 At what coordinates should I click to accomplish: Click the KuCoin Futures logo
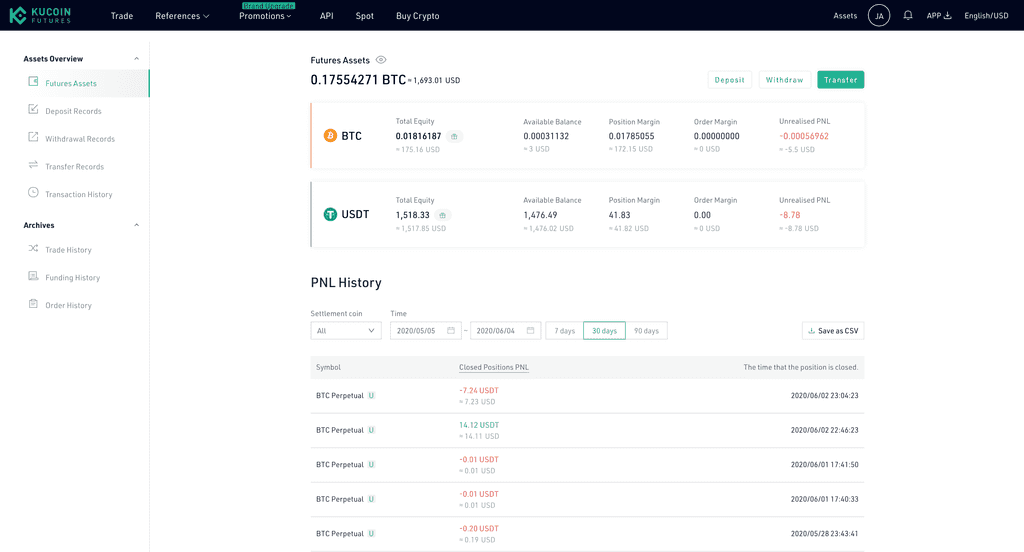[40, 15]
